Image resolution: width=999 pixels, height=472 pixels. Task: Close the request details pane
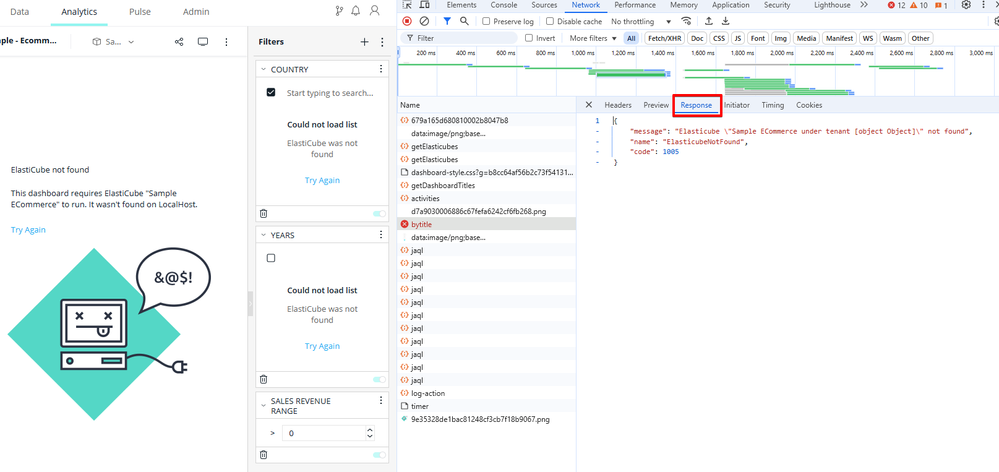point(589,105)
